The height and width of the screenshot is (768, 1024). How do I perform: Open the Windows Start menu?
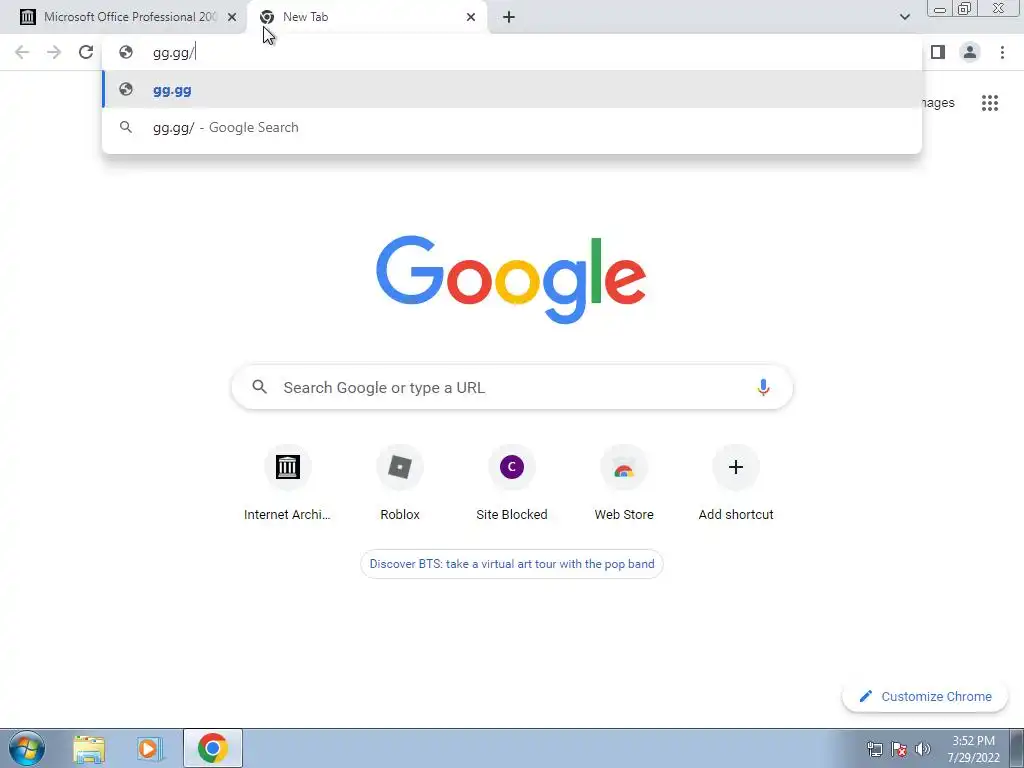pos(26,748)
